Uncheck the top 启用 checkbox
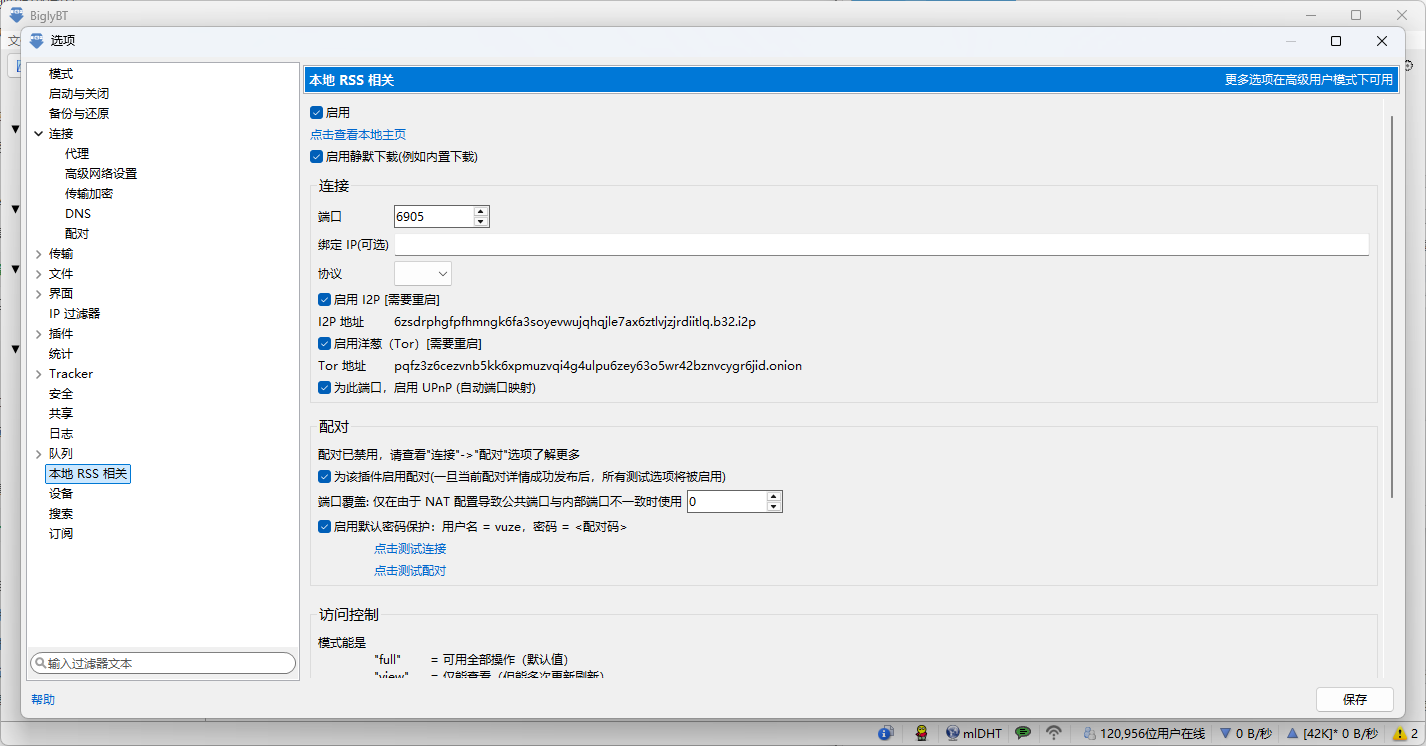 click(x=316, y=113)
